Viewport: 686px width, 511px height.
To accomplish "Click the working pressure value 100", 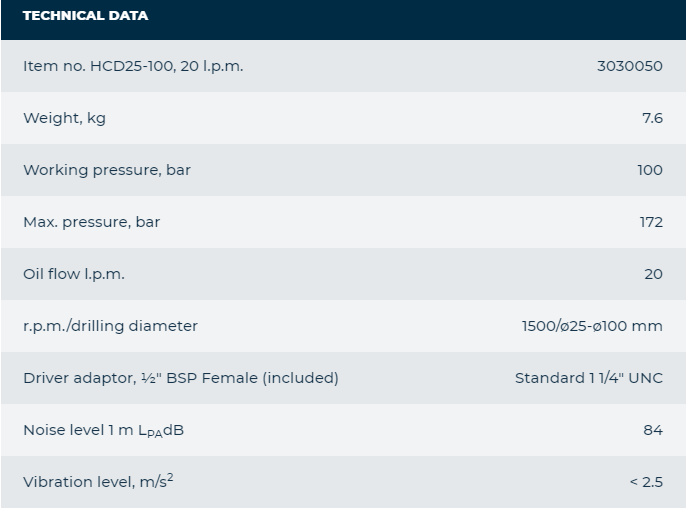I will coord(649,170).
